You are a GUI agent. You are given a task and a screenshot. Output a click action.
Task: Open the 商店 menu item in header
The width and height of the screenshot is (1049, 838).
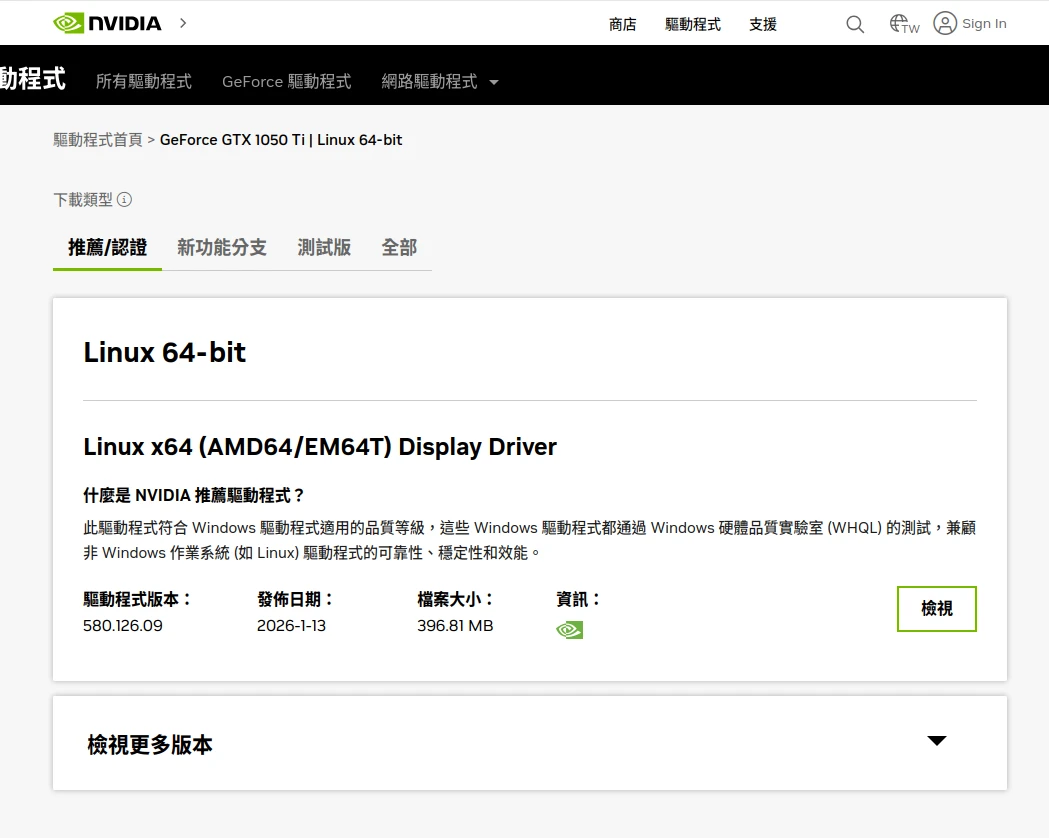(622, 24)
